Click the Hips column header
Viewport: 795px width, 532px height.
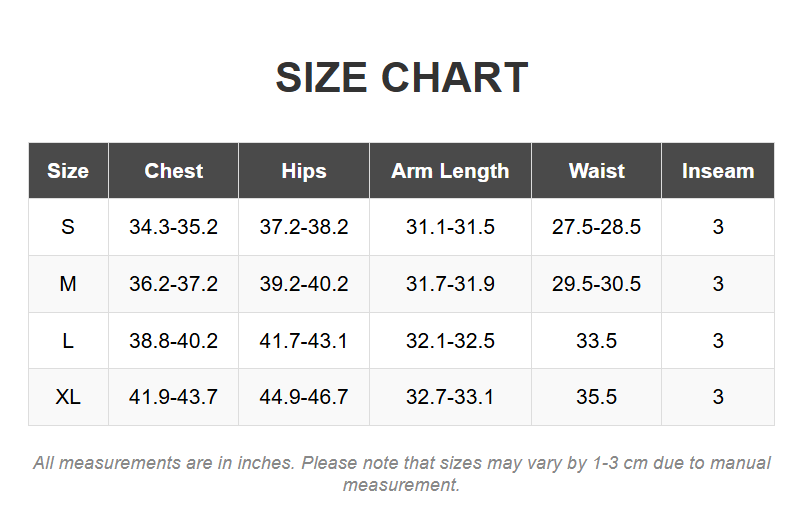(304, 171)
